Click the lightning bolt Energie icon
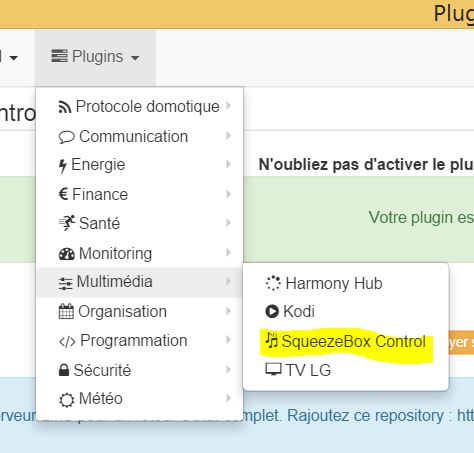 [63, 166]
